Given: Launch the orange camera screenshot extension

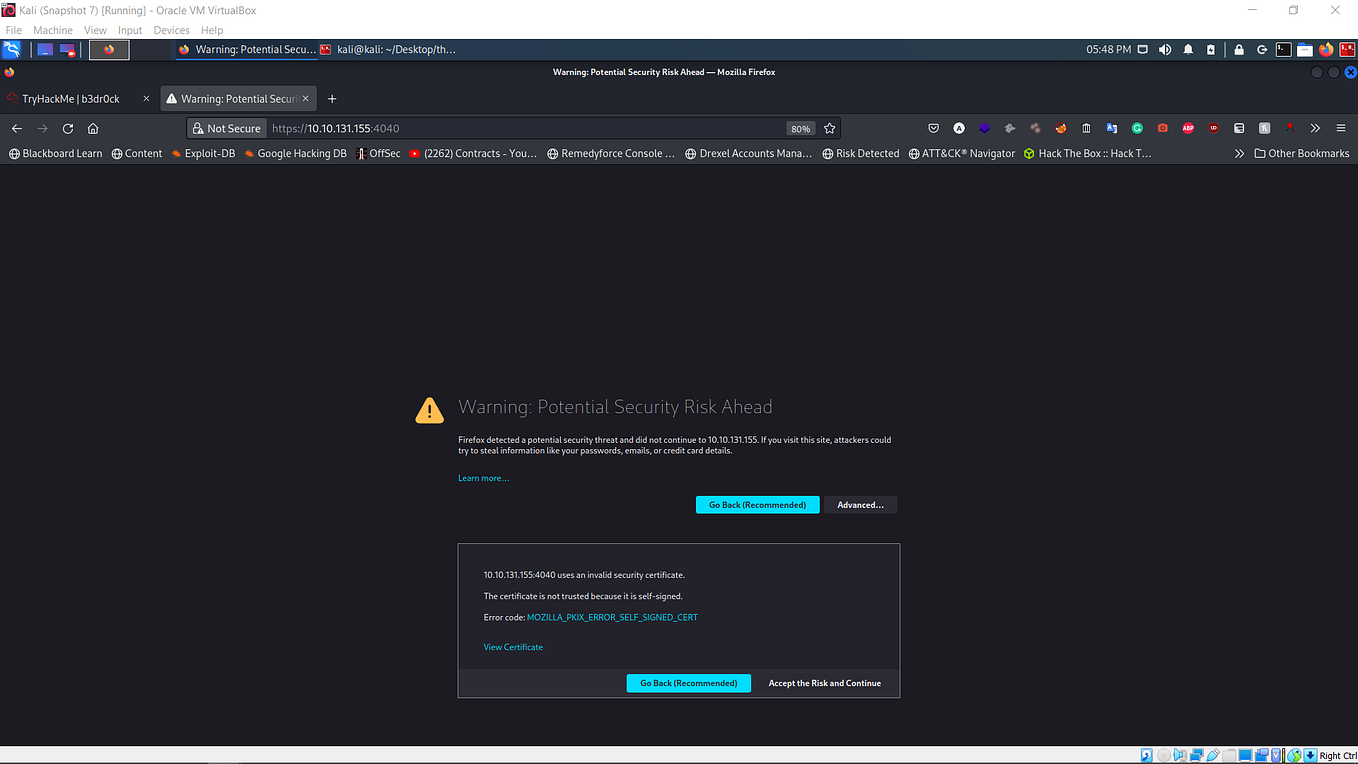Looking at the screenshot, I should coord(1163,128).
